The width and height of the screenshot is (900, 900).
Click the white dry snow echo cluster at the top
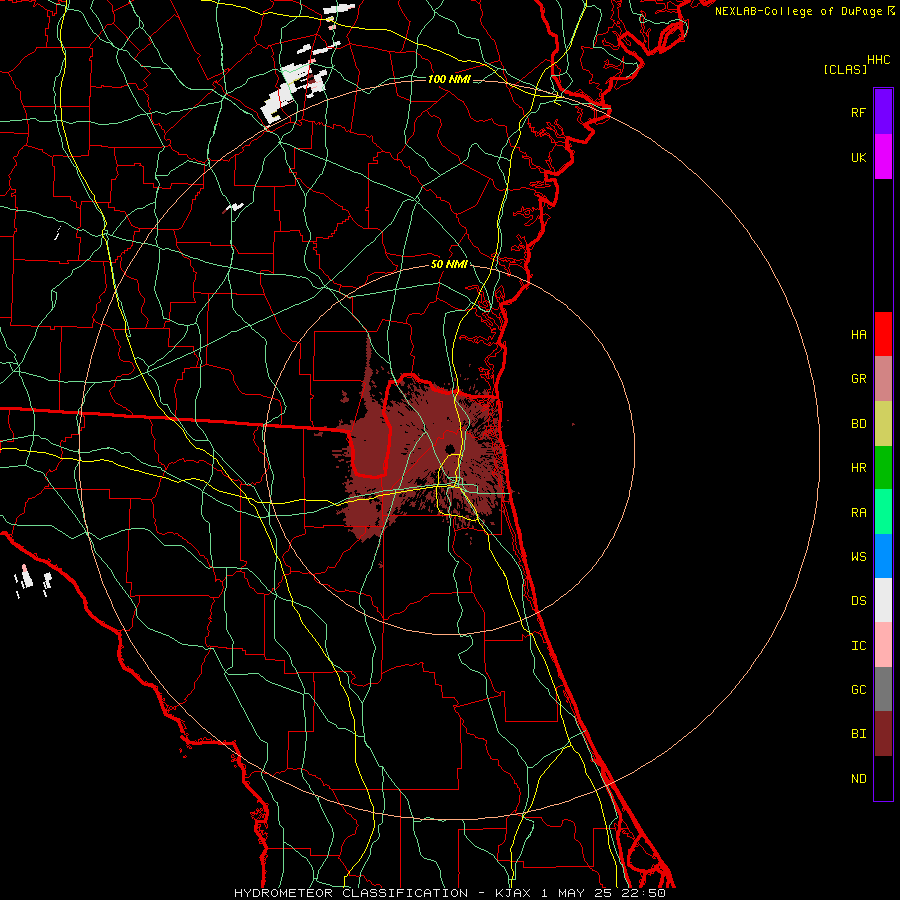[x=294, y=89]
